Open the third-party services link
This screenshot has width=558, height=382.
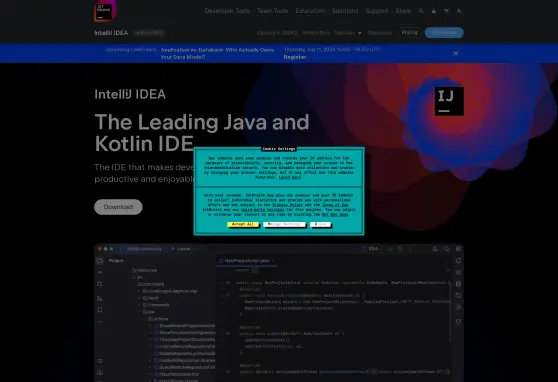tap(262, 210)
